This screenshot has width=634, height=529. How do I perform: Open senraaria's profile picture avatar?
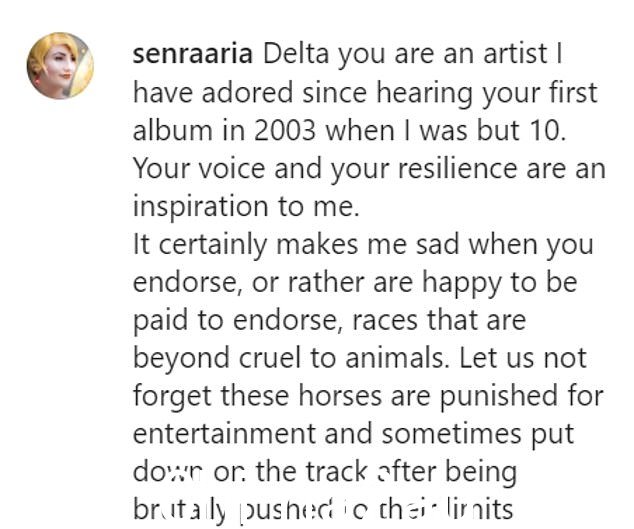60,66
